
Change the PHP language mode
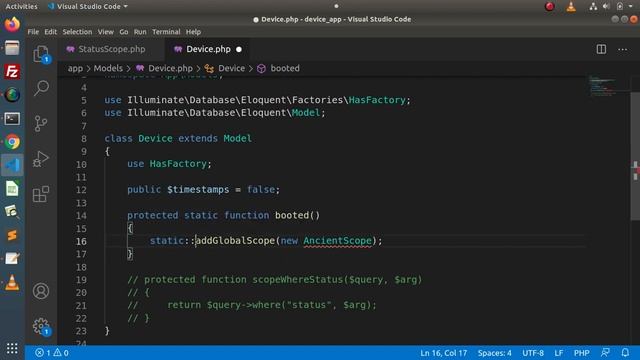582,353
